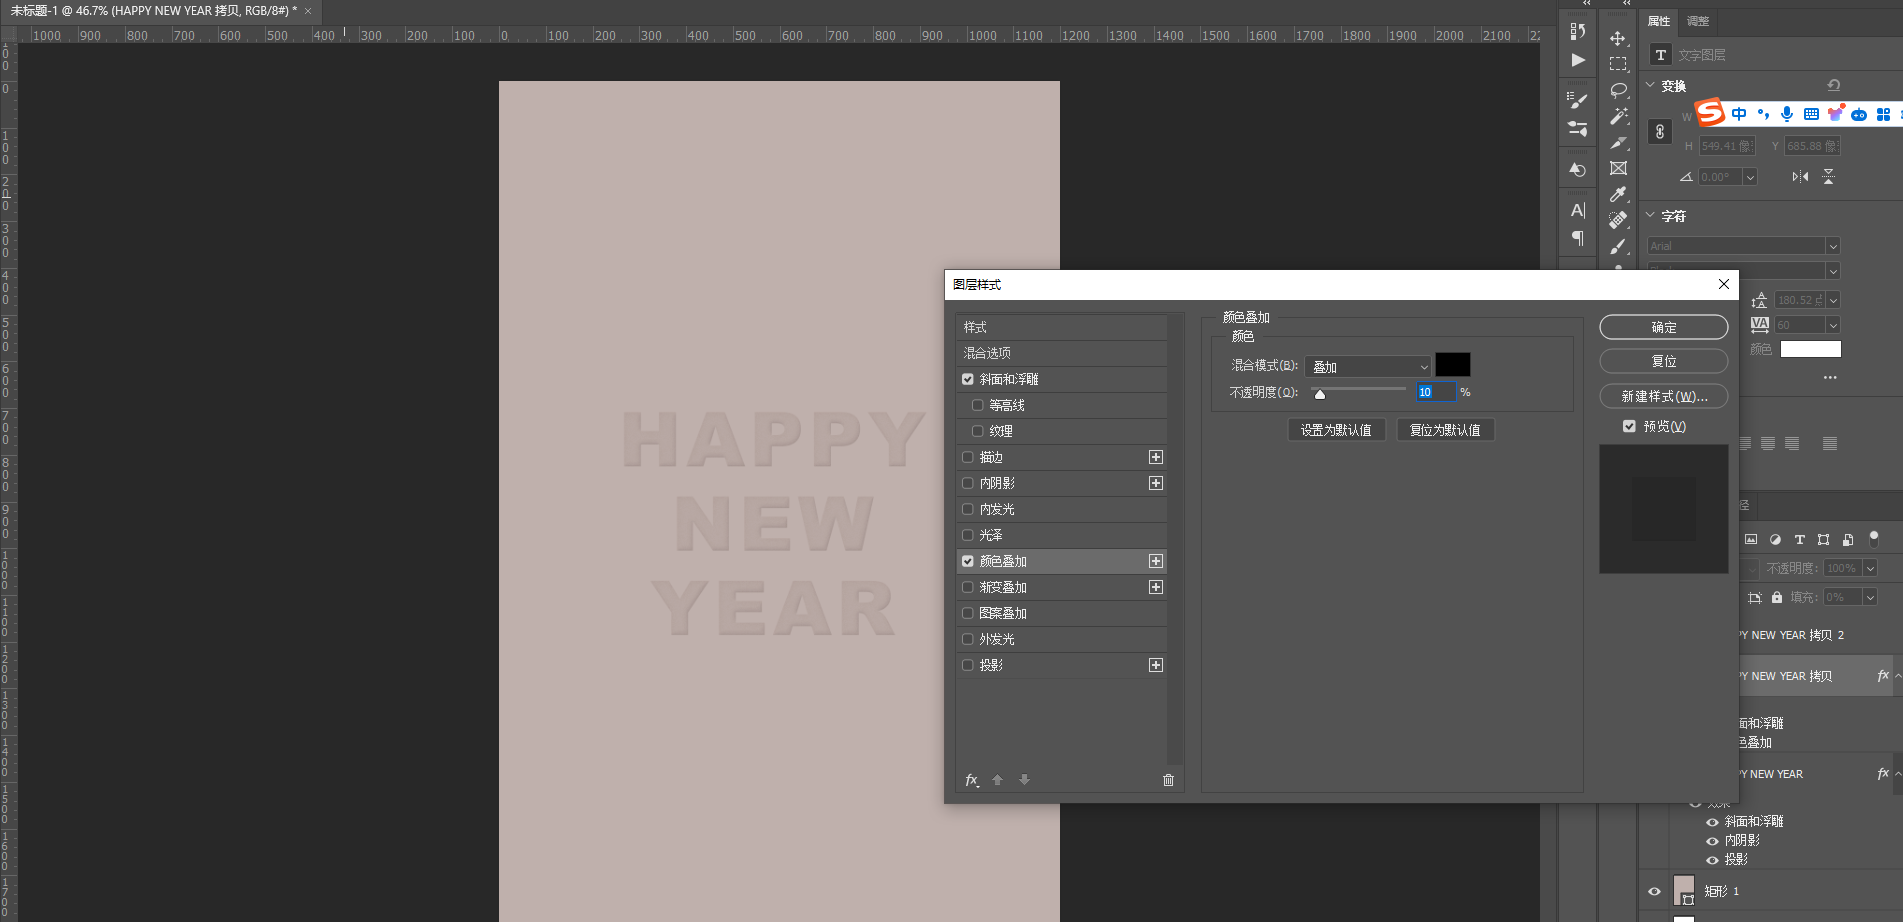Open the 混合模式 blend mode dropdown
The width and height of the screenshot is (1903, 922).
pos(1368,367)
